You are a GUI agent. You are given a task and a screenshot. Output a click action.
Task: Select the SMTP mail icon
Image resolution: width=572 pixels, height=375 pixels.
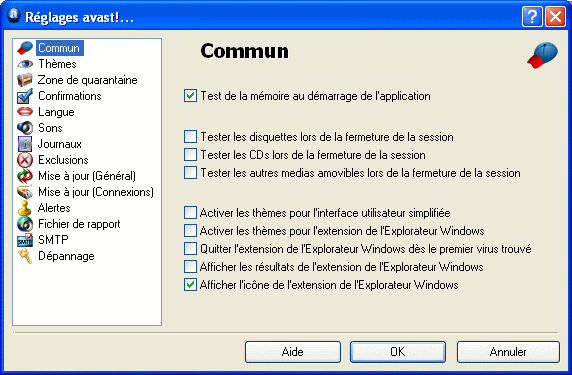click(25, 240)
